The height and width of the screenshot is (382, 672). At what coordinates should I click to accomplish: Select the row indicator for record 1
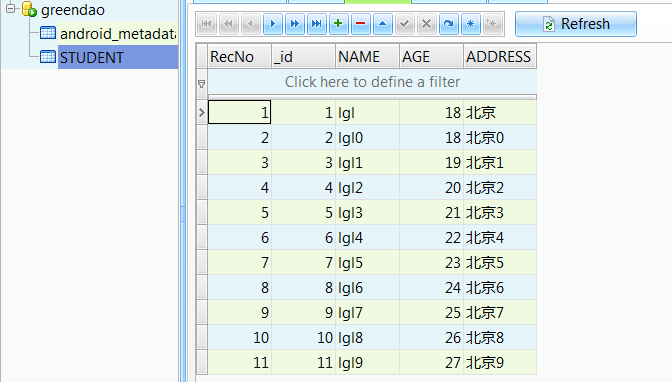click(x=202, y=113)
